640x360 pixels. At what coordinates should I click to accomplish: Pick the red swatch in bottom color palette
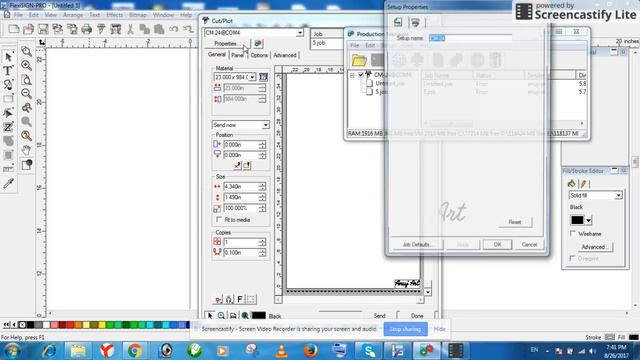click(70, 325)
